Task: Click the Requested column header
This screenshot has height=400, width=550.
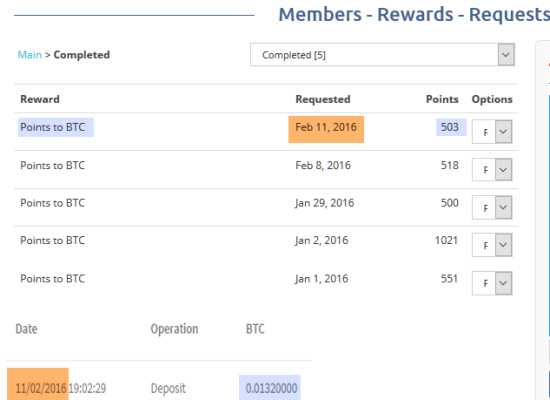Action: (323, 99)
